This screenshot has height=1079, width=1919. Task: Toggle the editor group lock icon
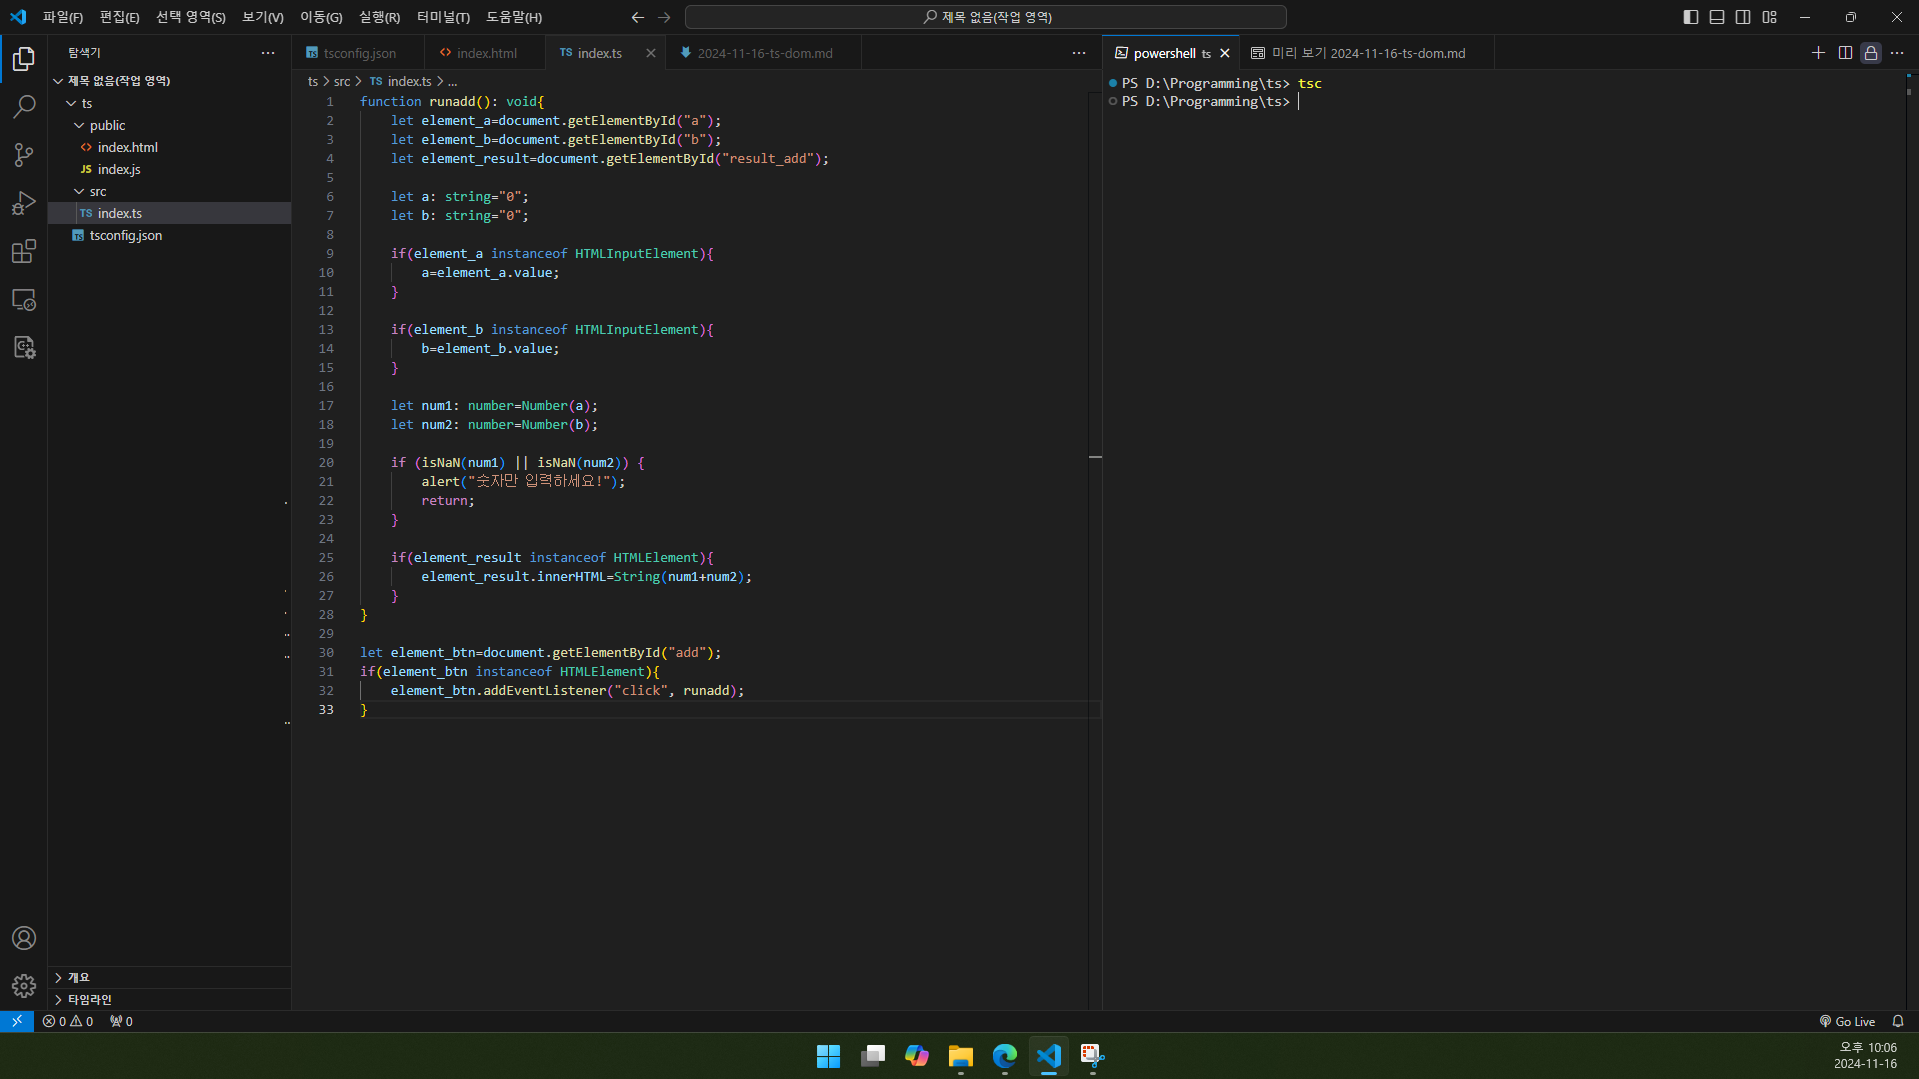click(1871, 53)
